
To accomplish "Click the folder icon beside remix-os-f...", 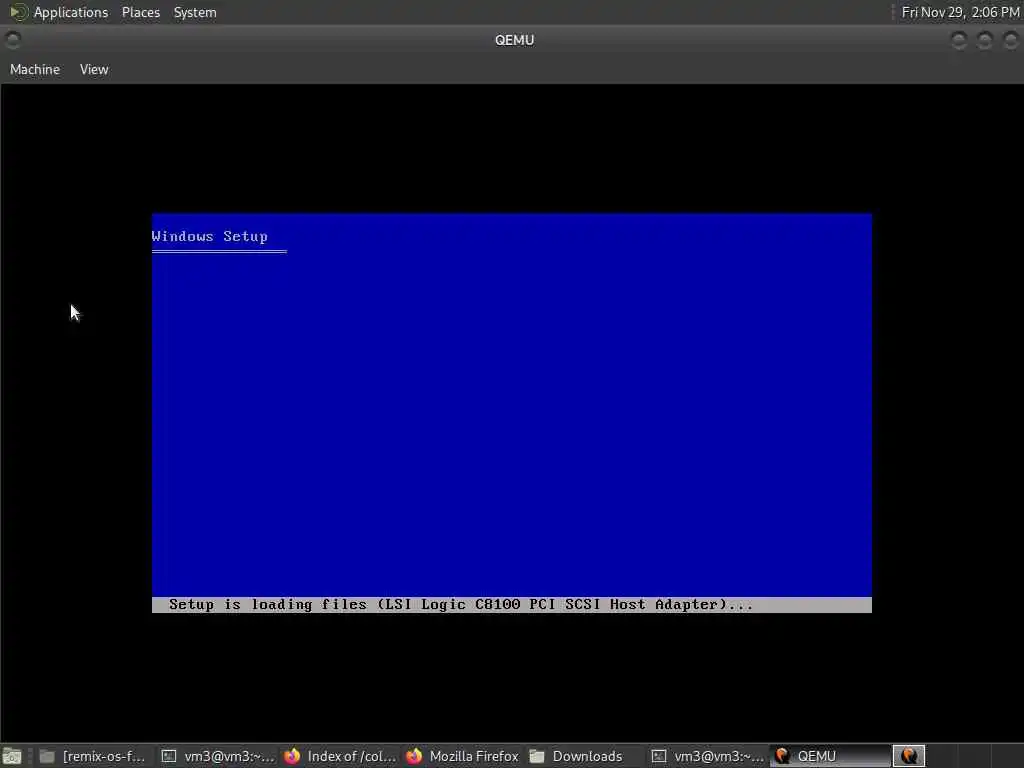I will coord(47,756).
